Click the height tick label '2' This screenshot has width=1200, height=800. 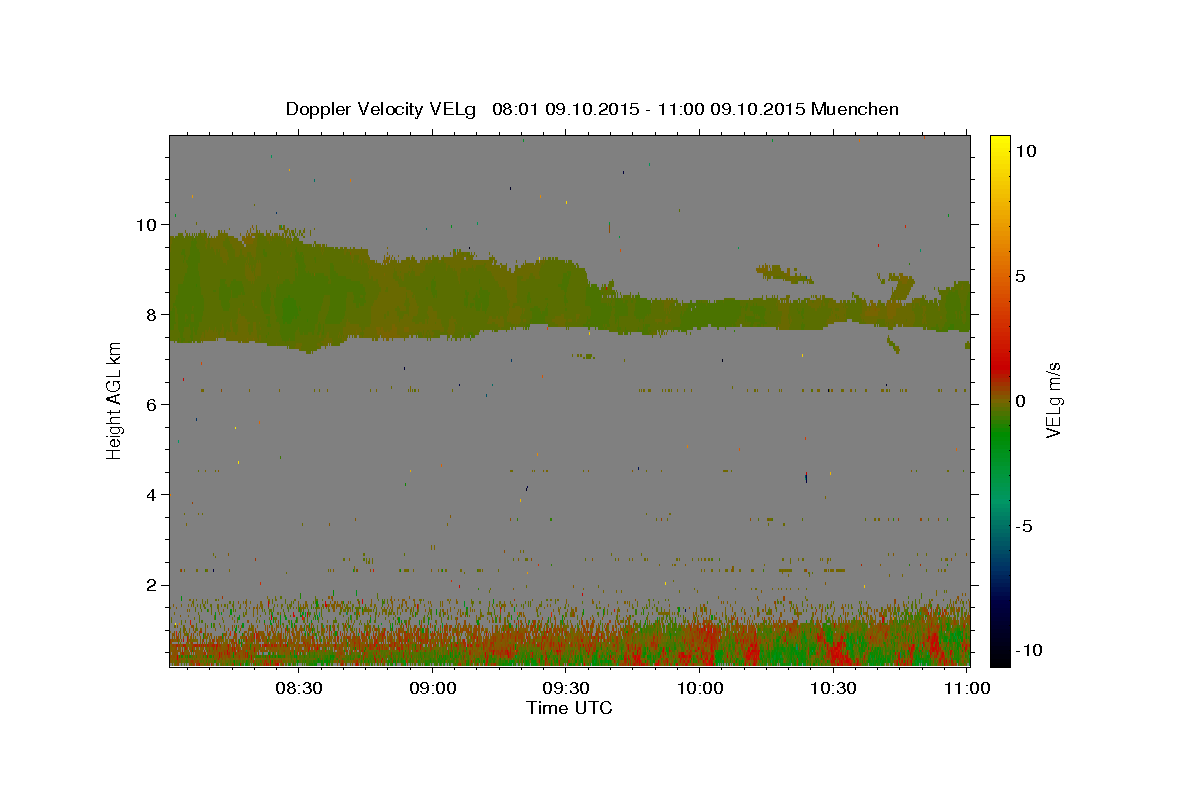[x=153, y=585]
